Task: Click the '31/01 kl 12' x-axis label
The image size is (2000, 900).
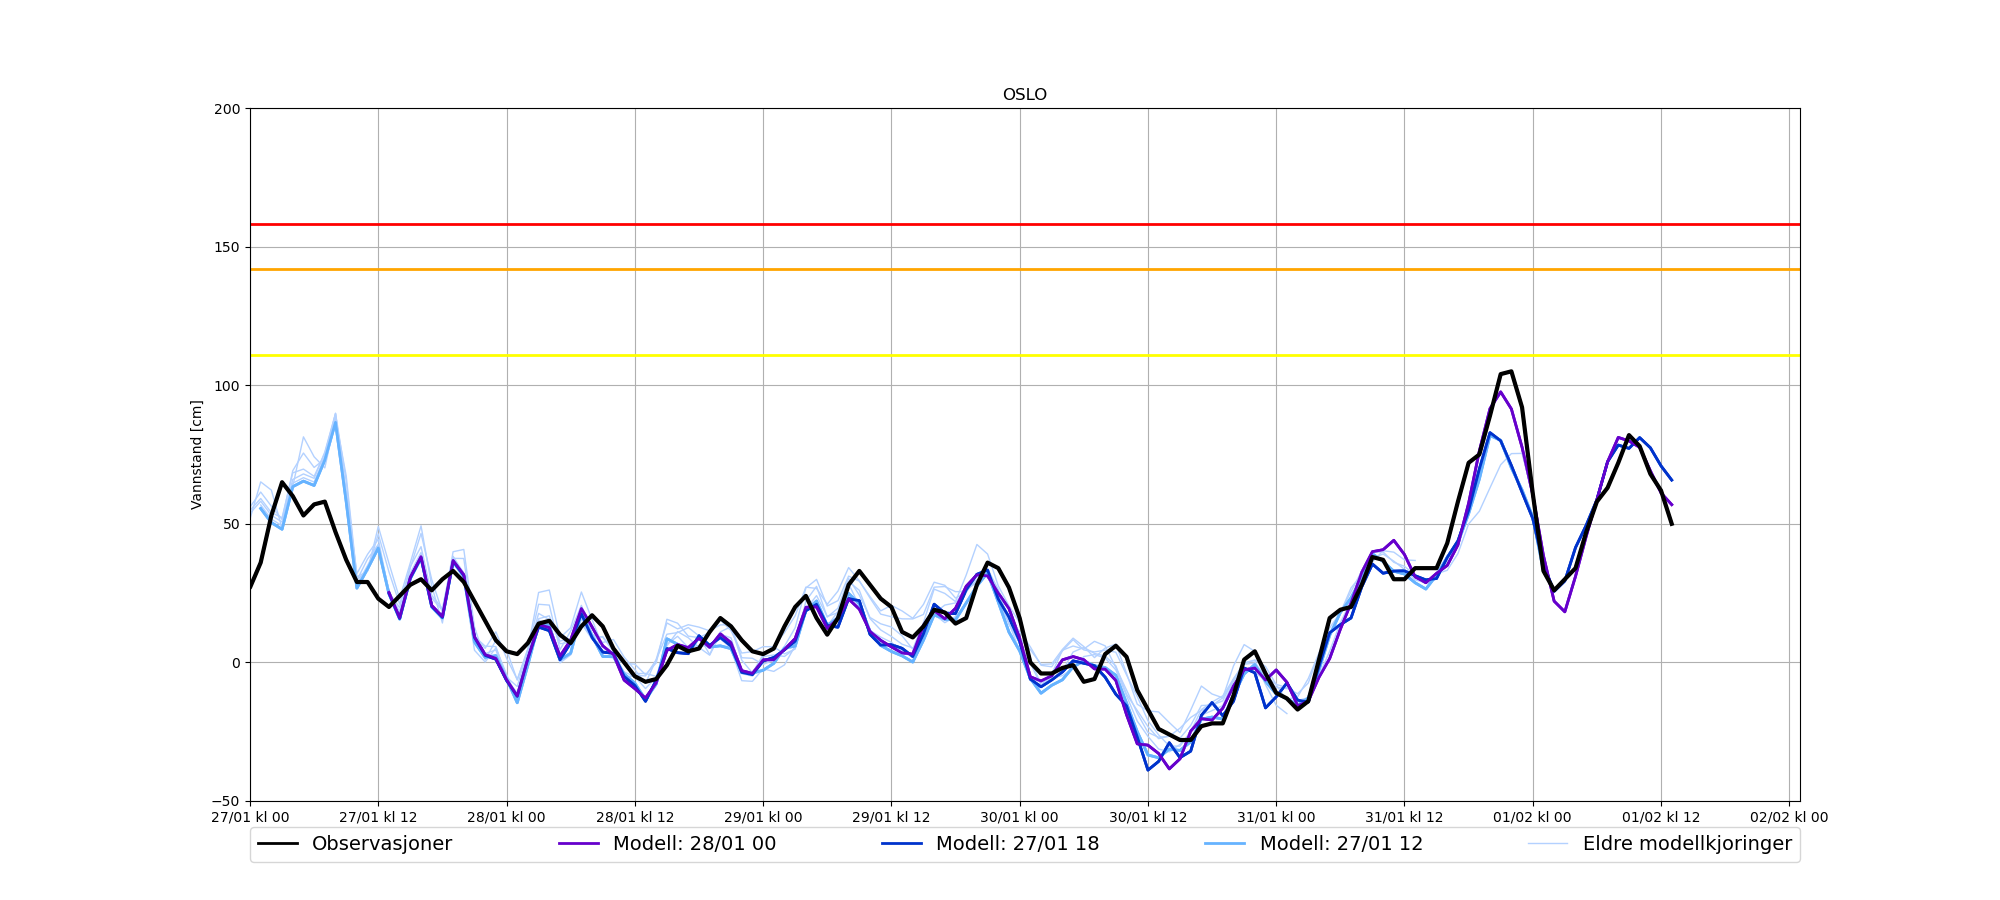Action: click(x=1404, y=817)
